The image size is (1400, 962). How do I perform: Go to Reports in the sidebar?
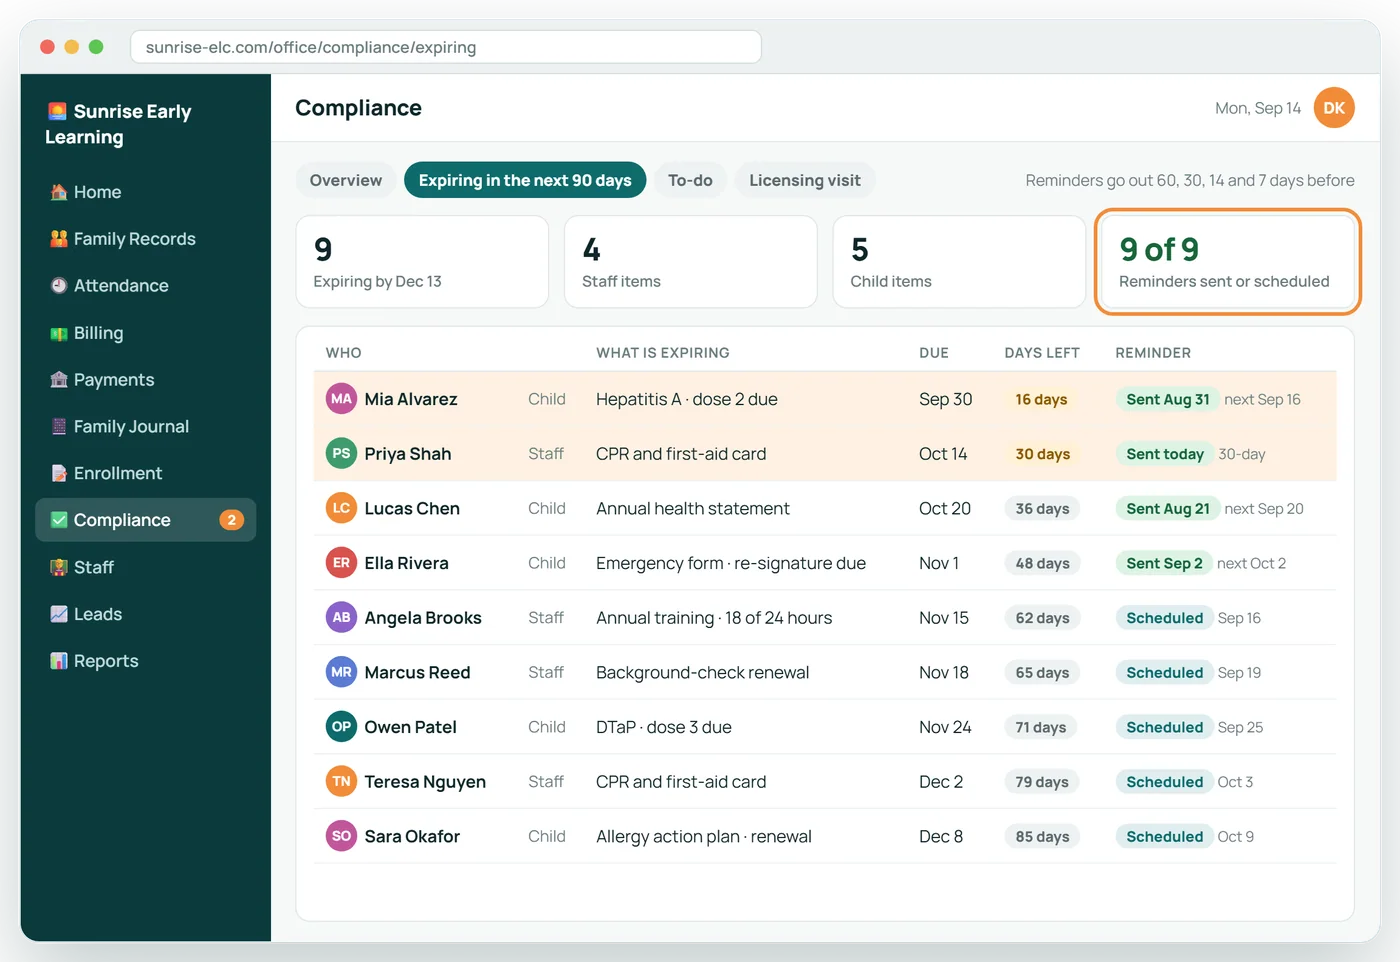click(x=146, y=661)
